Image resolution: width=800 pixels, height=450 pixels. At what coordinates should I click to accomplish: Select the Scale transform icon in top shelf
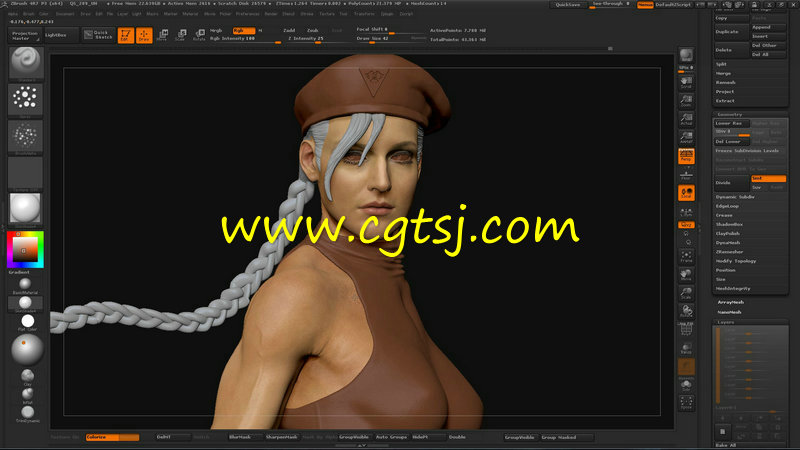(181, 35)
